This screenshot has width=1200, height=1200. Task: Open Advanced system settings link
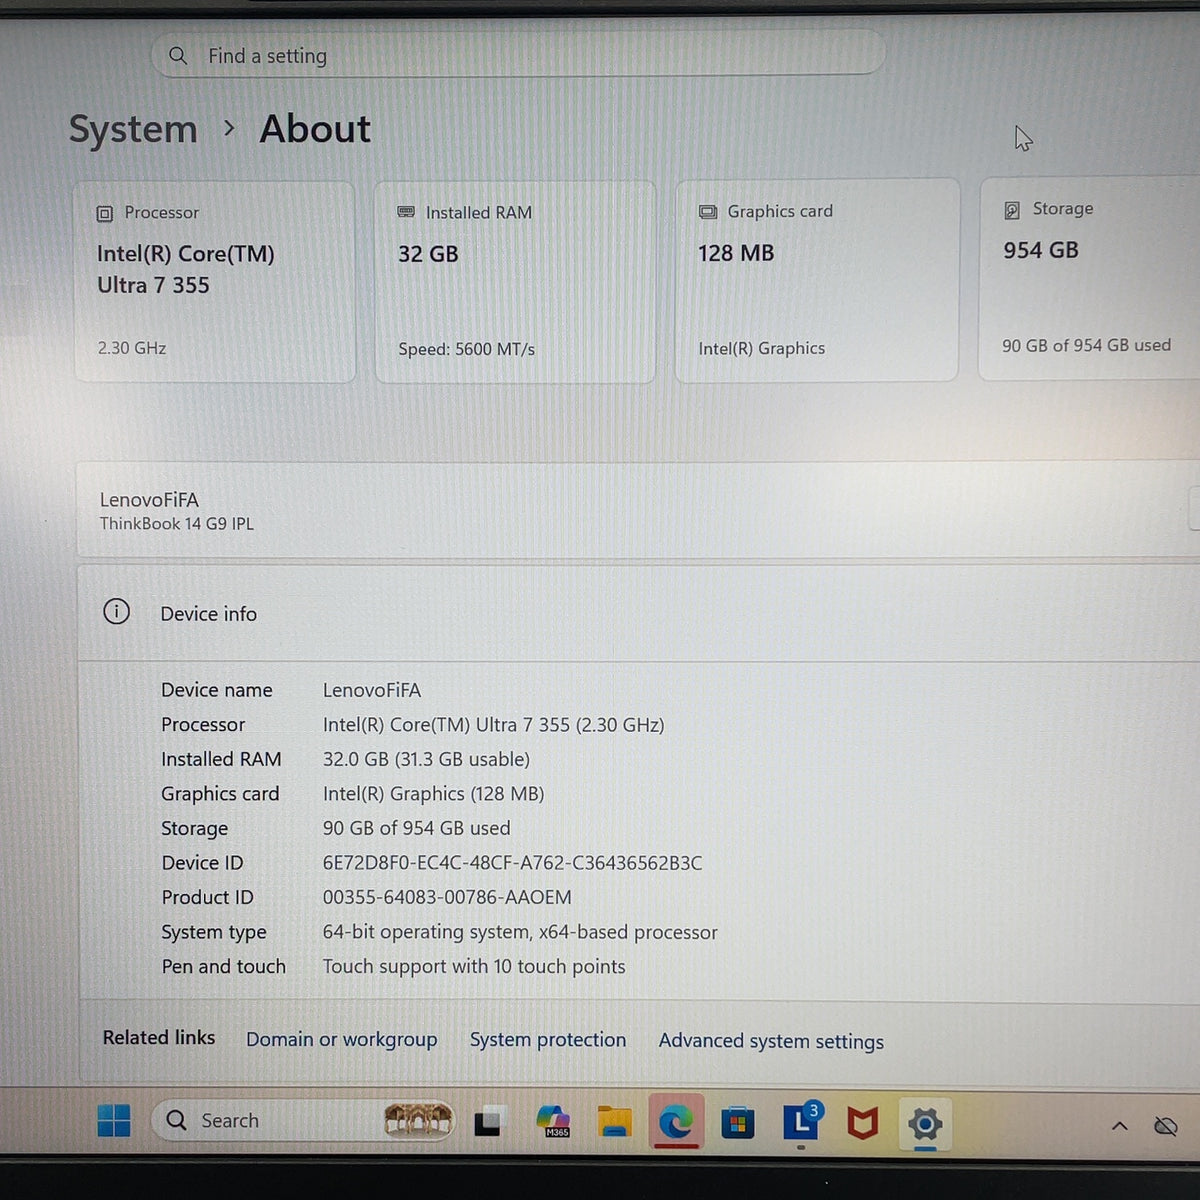(771, 1041)
